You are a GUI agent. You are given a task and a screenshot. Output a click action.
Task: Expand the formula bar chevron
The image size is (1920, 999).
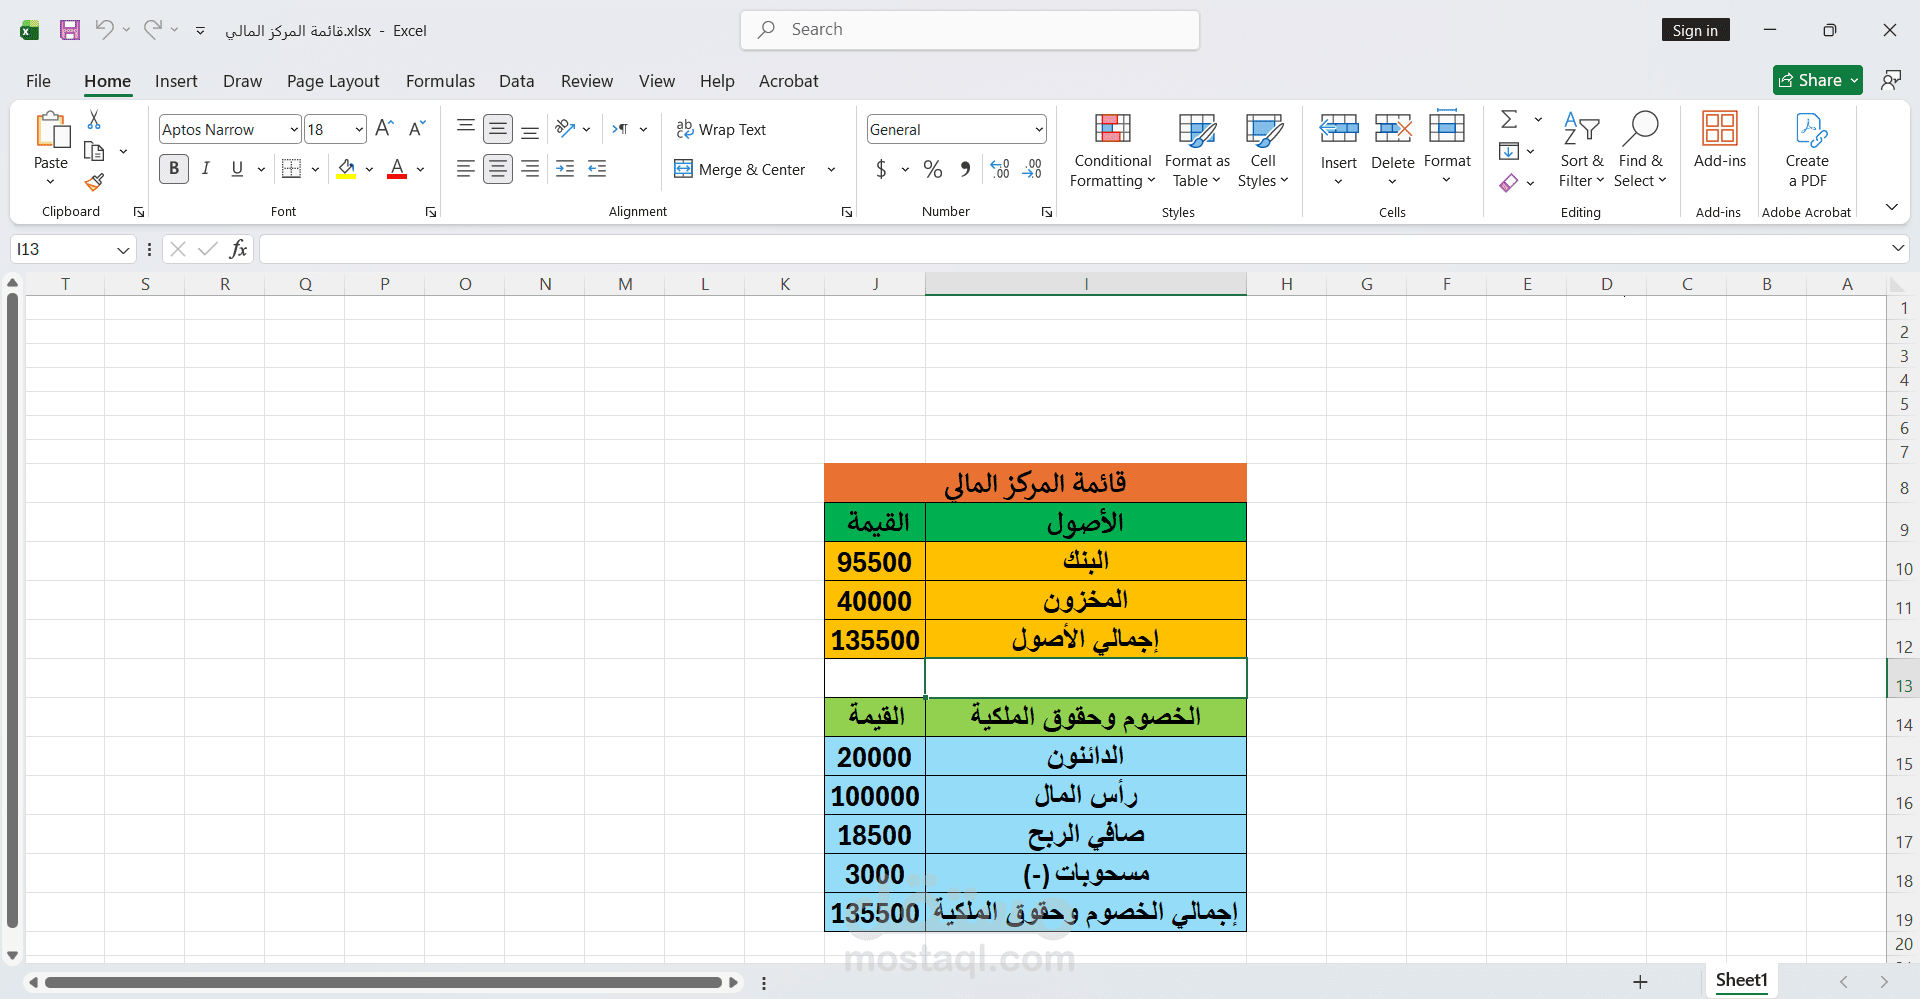coord(1897,248)
